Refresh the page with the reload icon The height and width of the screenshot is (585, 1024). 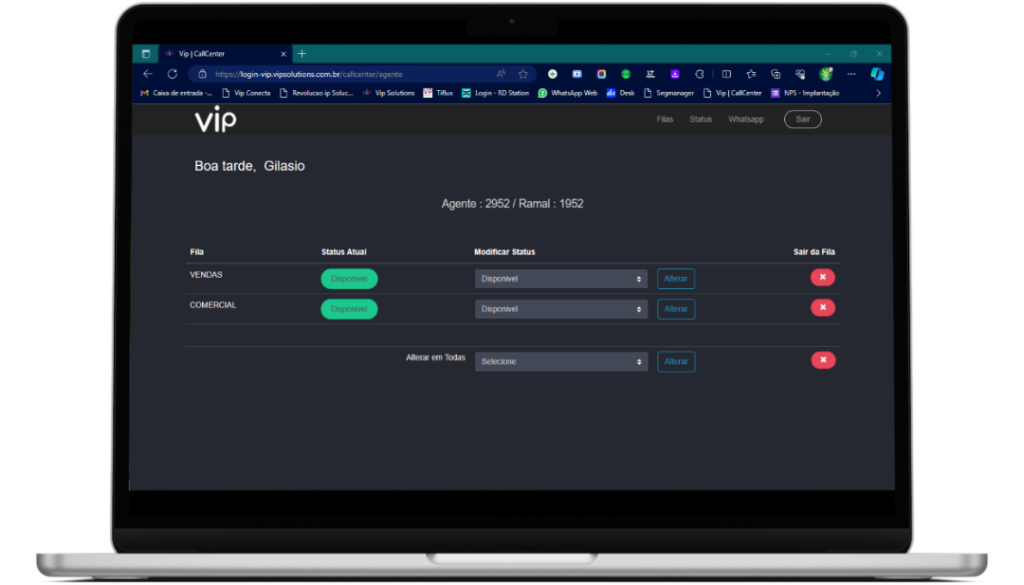172,74
